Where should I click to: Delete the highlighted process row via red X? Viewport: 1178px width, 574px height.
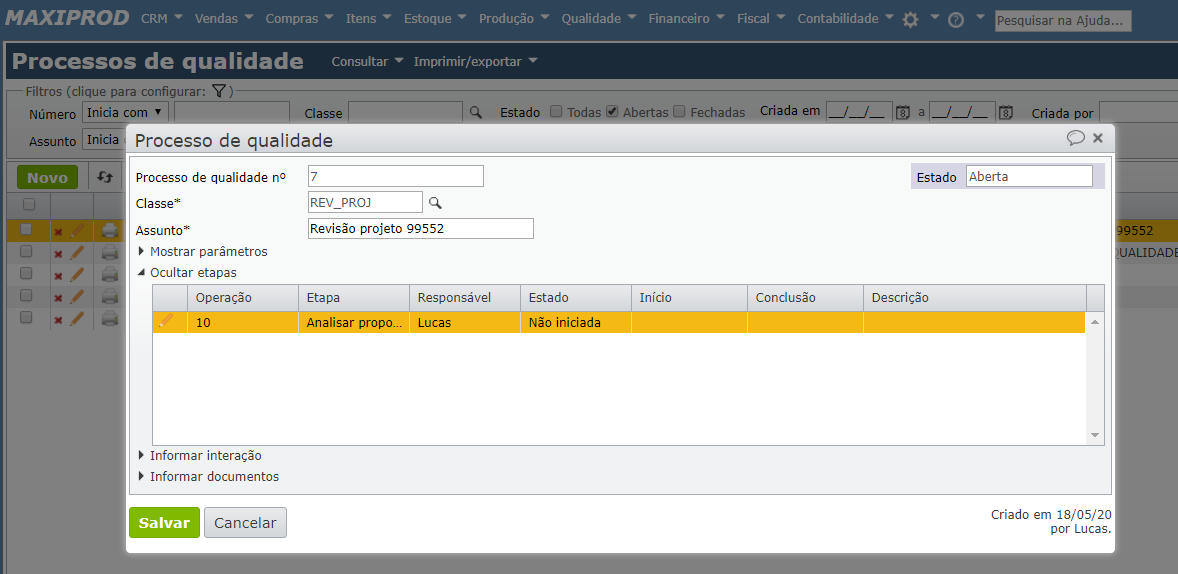[59, 231]
